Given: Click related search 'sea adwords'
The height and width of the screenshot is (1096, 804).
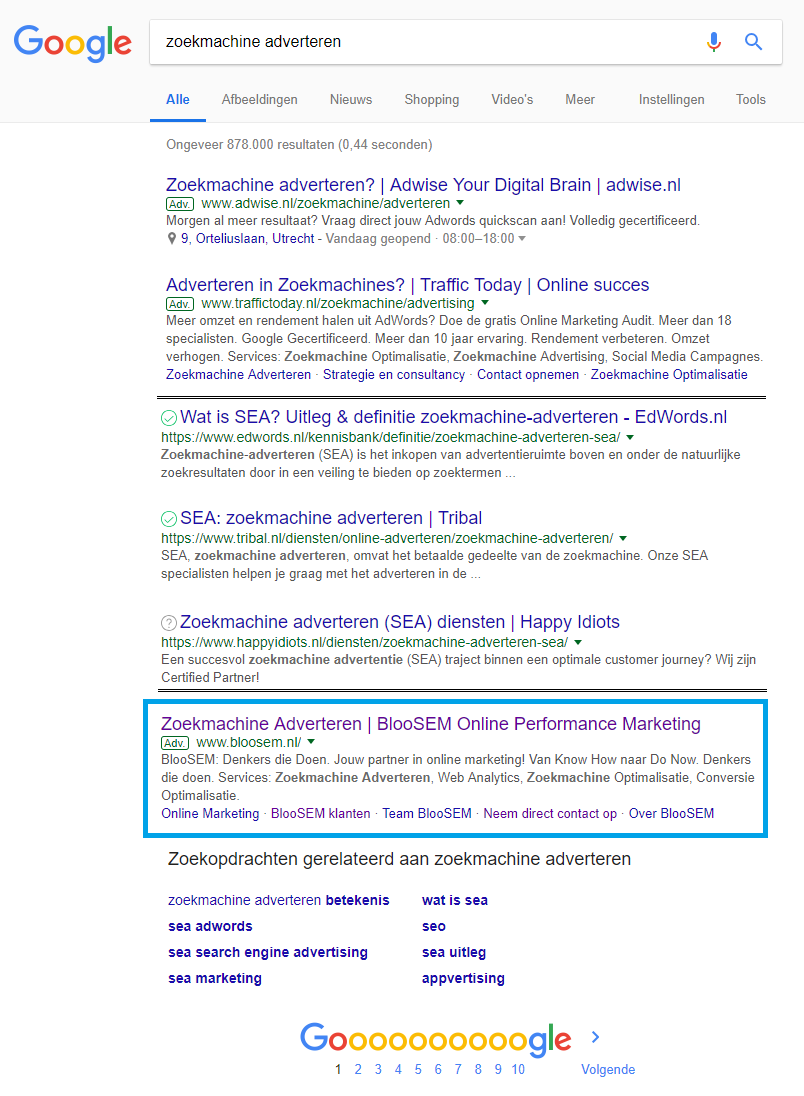Looking at the screenshot, I should coord(210,926).
